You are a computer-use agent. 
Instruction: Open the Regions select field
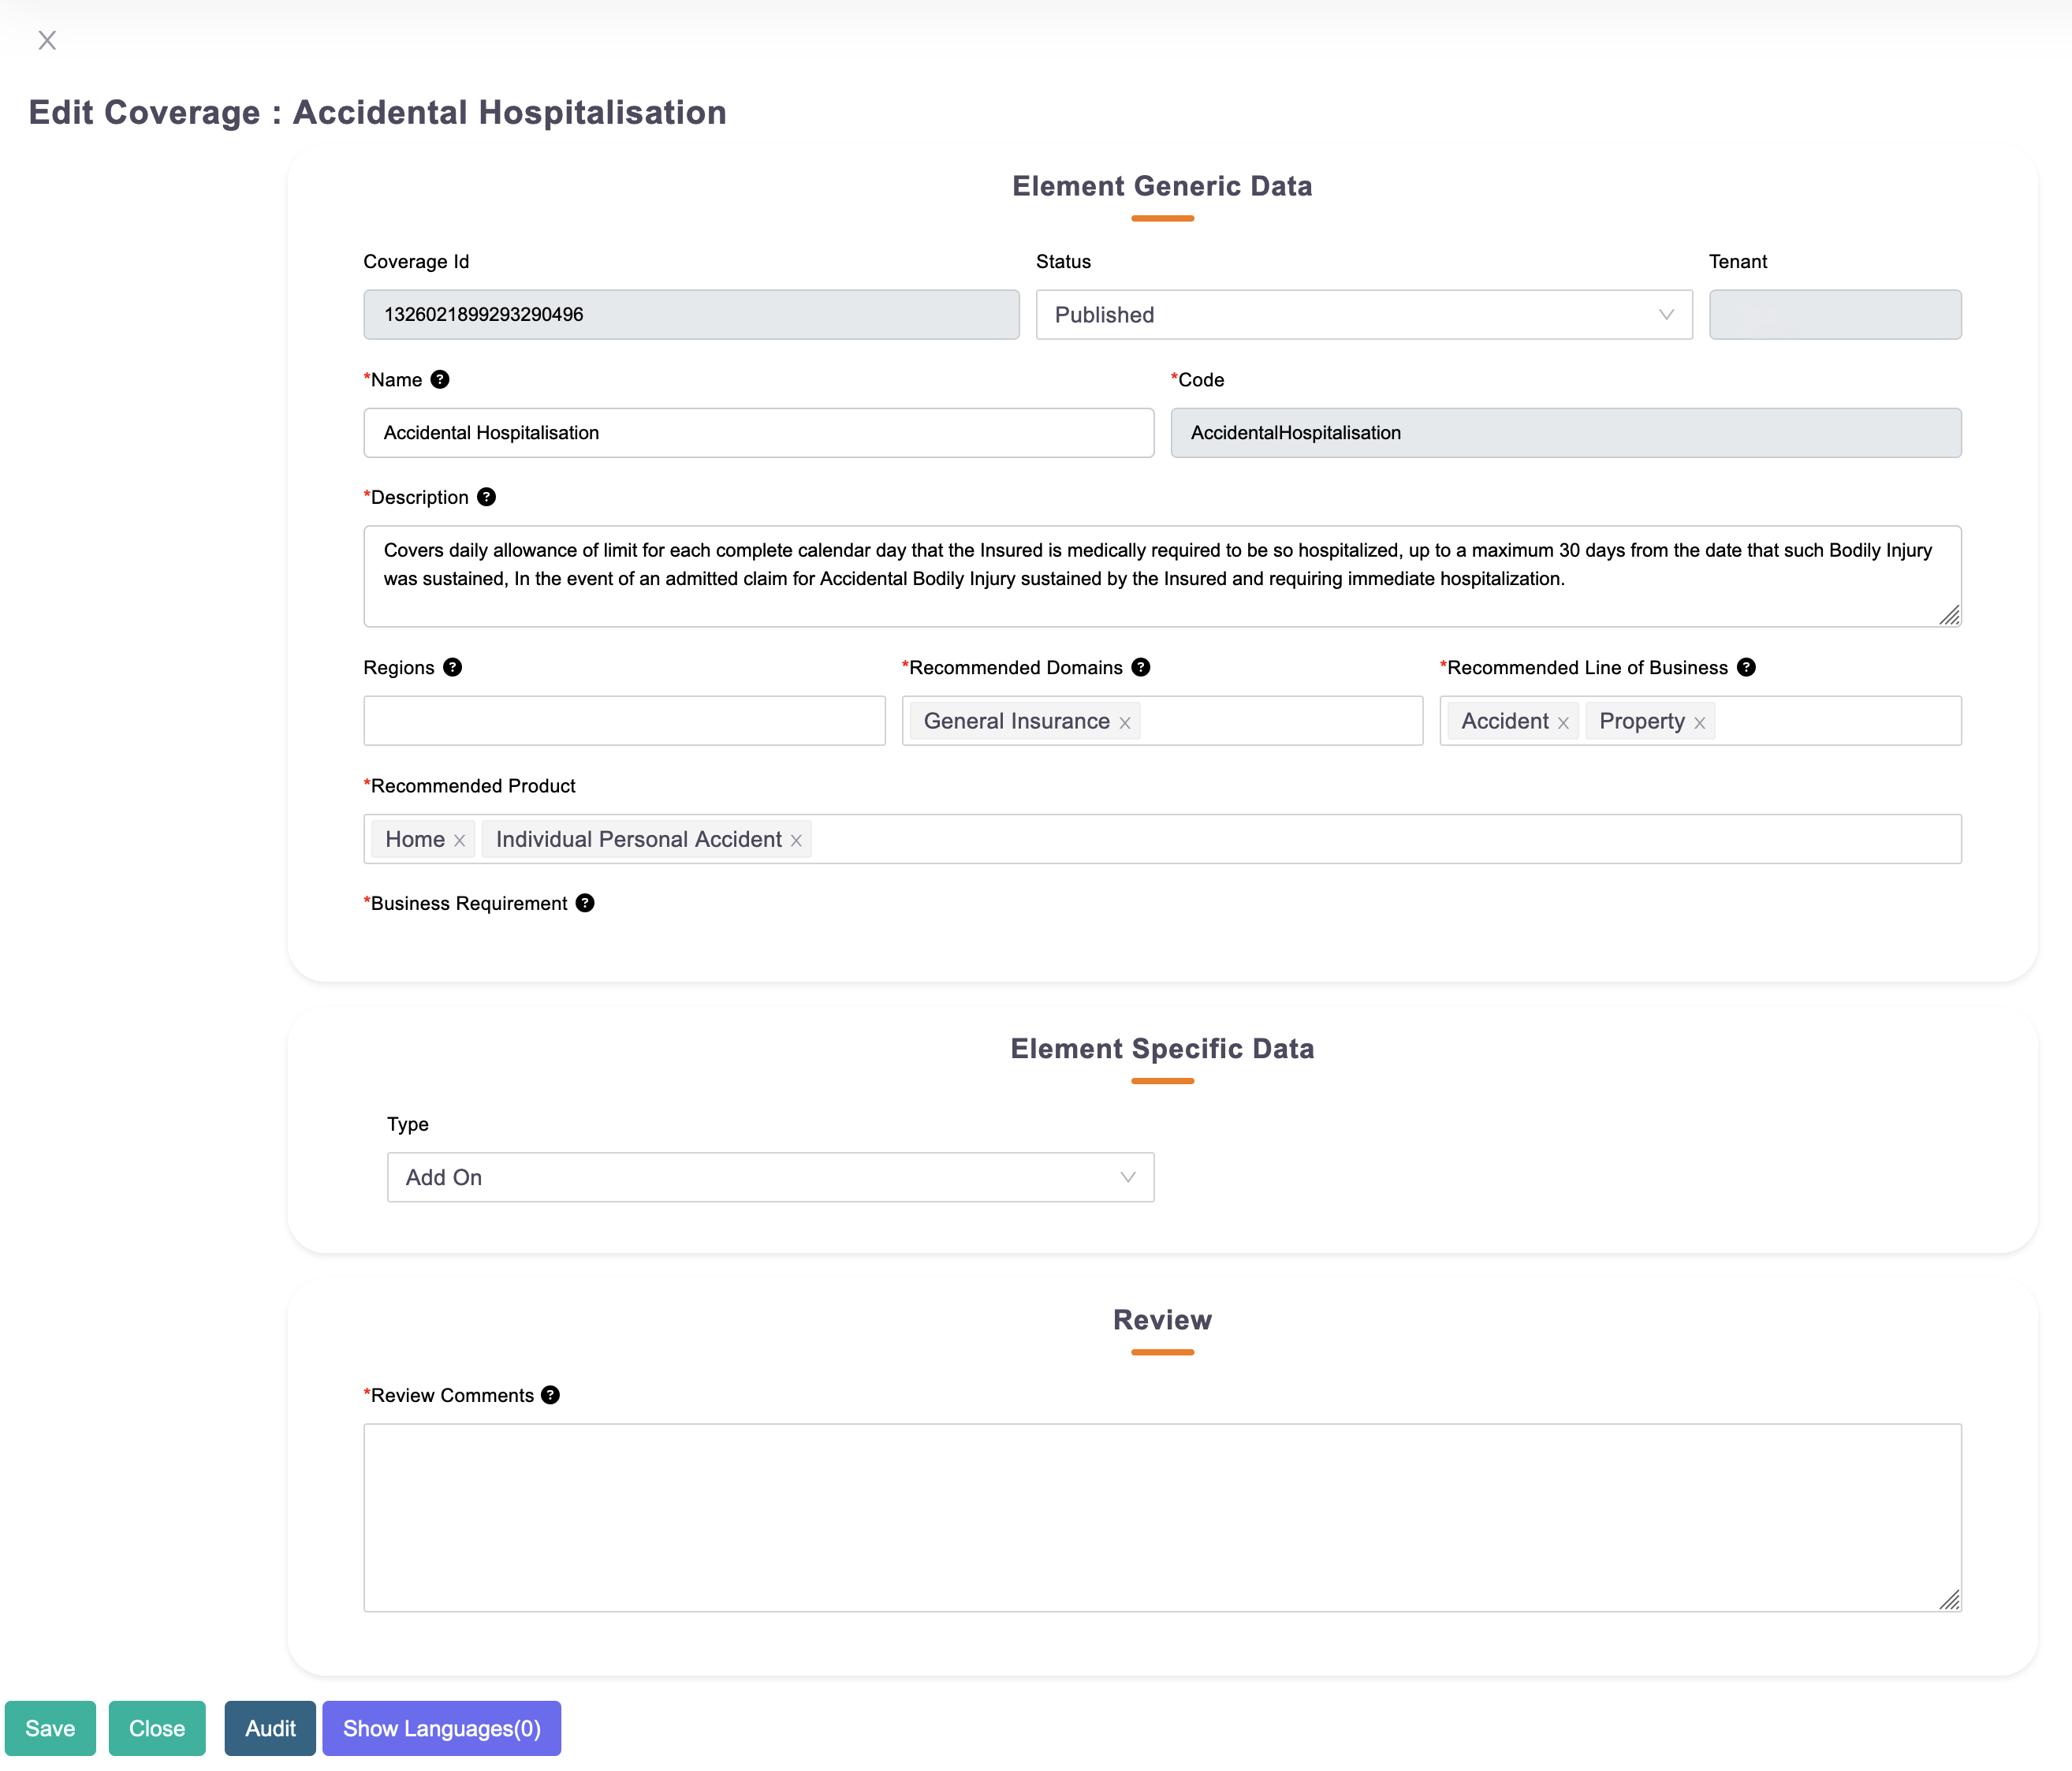coord(624,721)
